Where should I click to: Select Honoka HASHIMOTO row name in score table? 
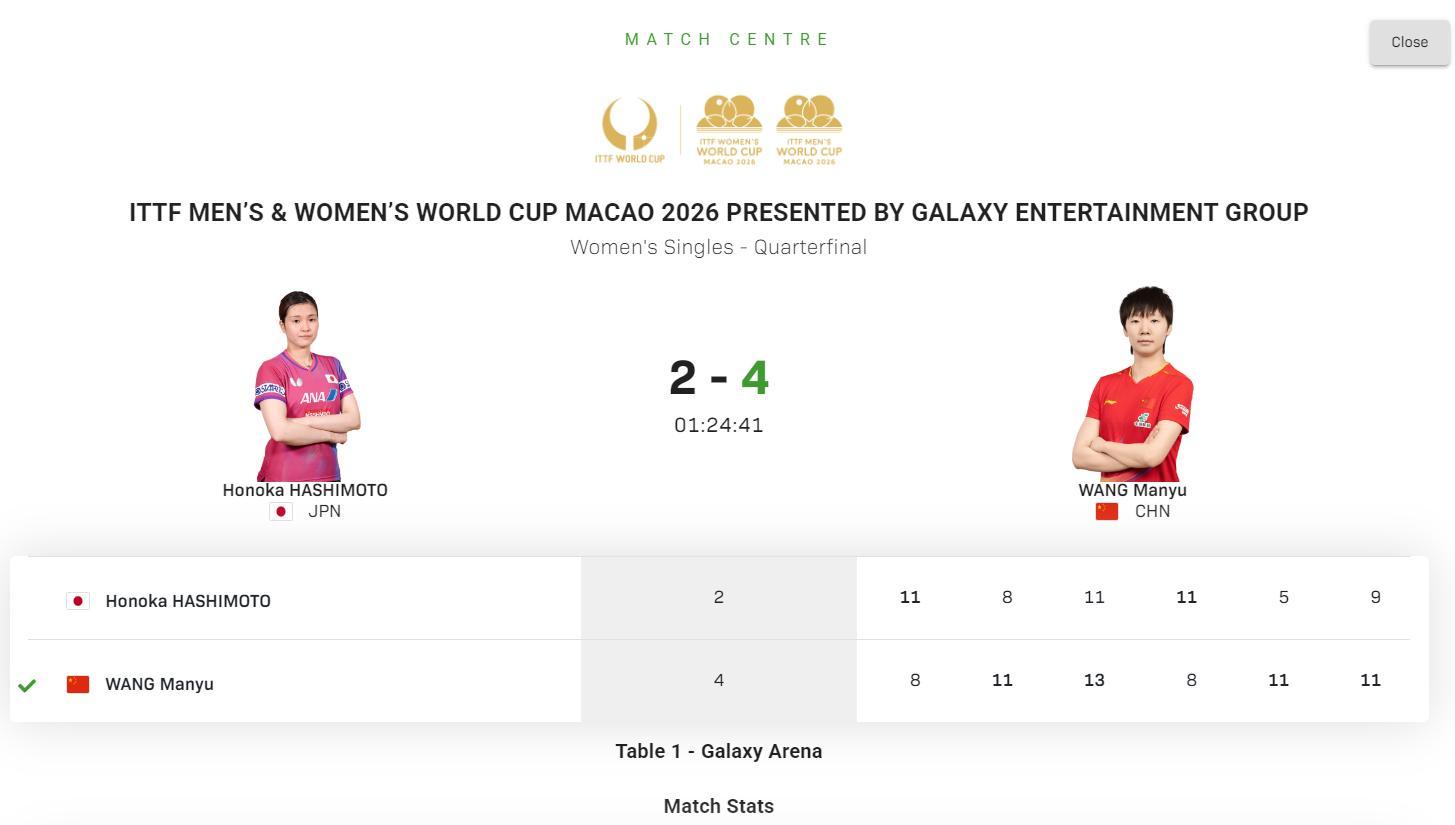tap(188, 601)
